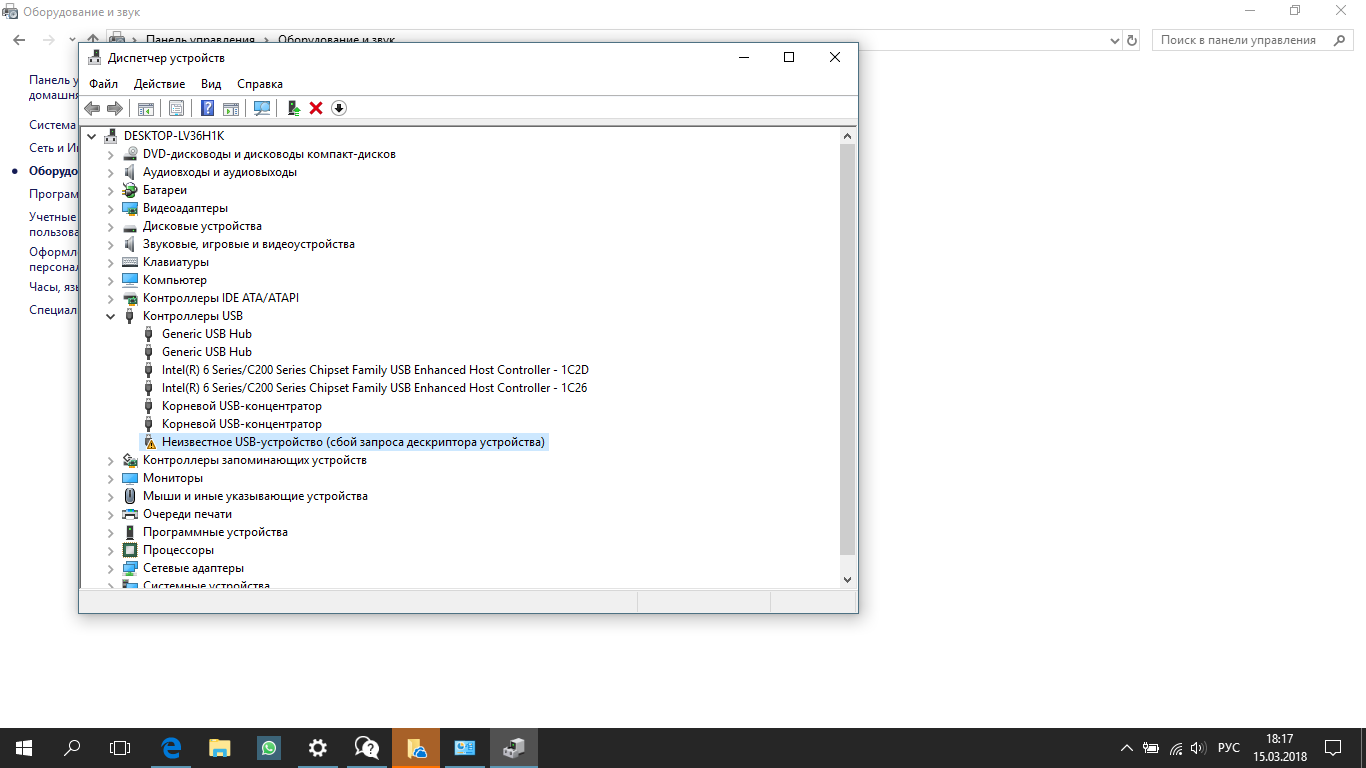The width and height of the screenshot is (1366, 768).
Task: Click the Back arrow in Device Manager toolbar
Action: tap(92, 108)
